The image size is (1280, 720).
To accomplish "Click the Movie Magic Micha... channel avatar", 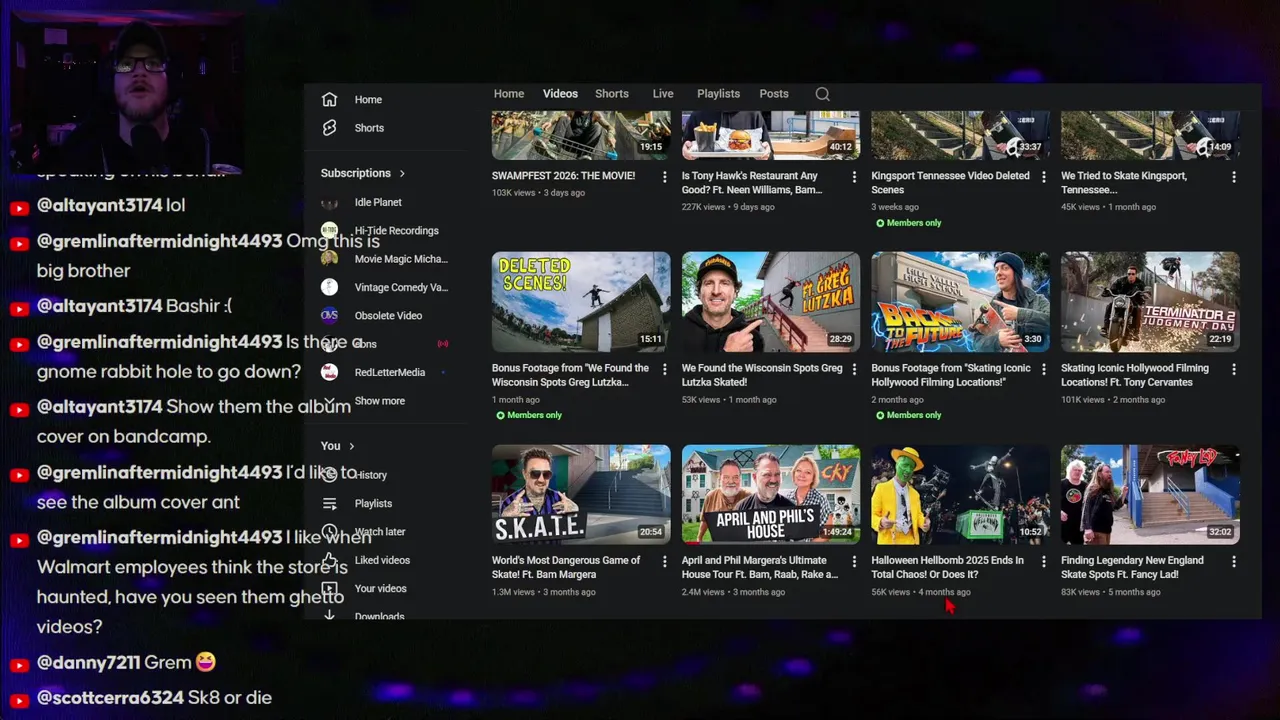I will click(x=329, y=258).
